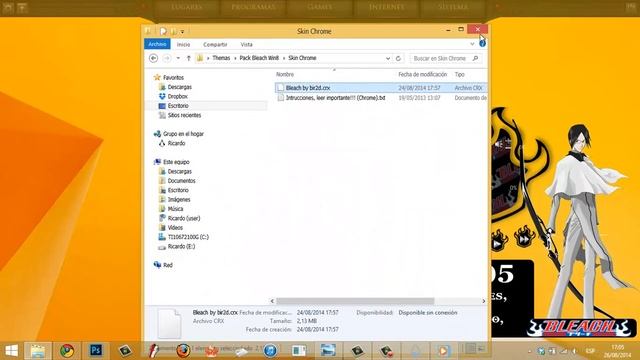This screenshot has height=360, width=640.
Task: Select Intrucciones, leer importante!!! (Chrome).txt
Action: click(380, 98)
